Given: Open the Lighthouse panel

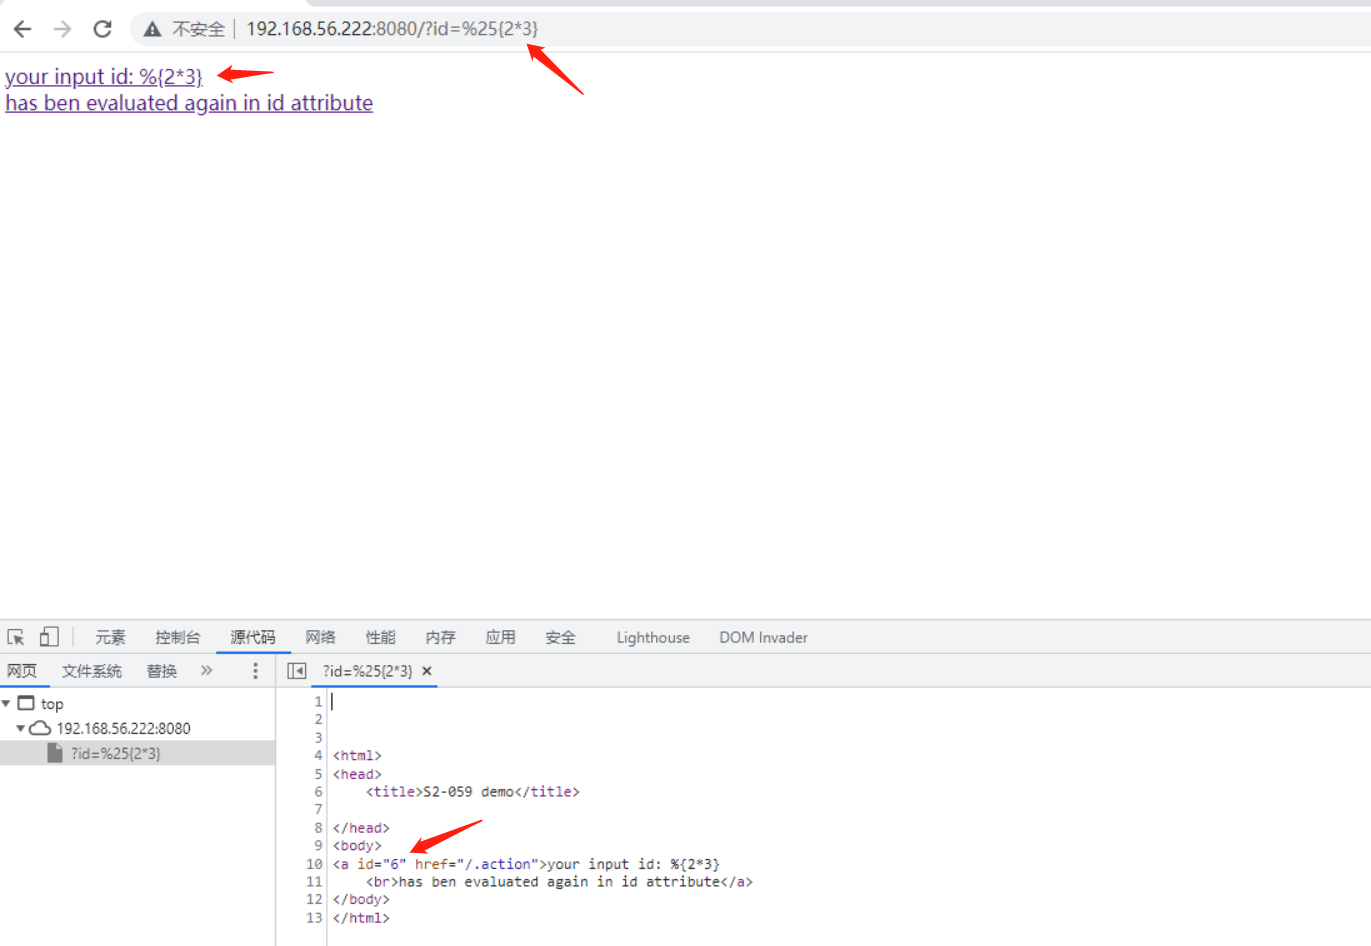Looking at the screenshot, I should (653, 637).
